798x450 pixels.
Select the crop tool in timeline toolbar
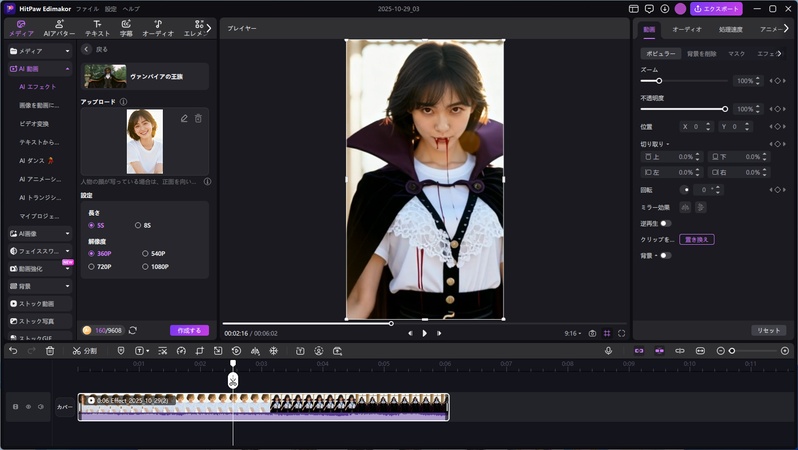200,351
